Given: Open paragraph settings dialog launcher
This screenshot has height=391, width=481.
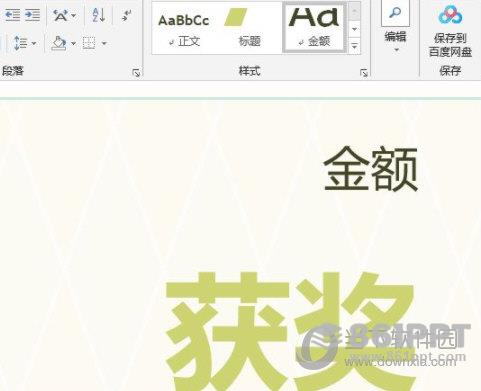Looking at the screenshot, I should pyautogui.click(x=136, y=73).
